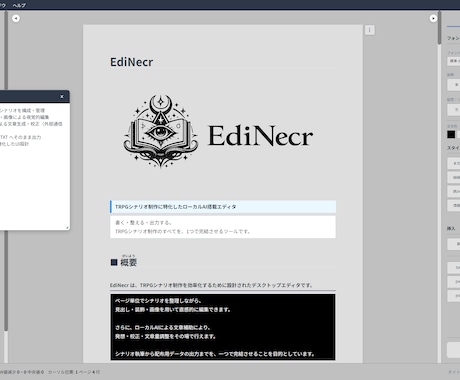The height and width of the screenshot is (380, 460).
Task: Click the paragraph starting EdiNecr は、TRPGシナリオ制作を効率化
Action: pos(211,285)
